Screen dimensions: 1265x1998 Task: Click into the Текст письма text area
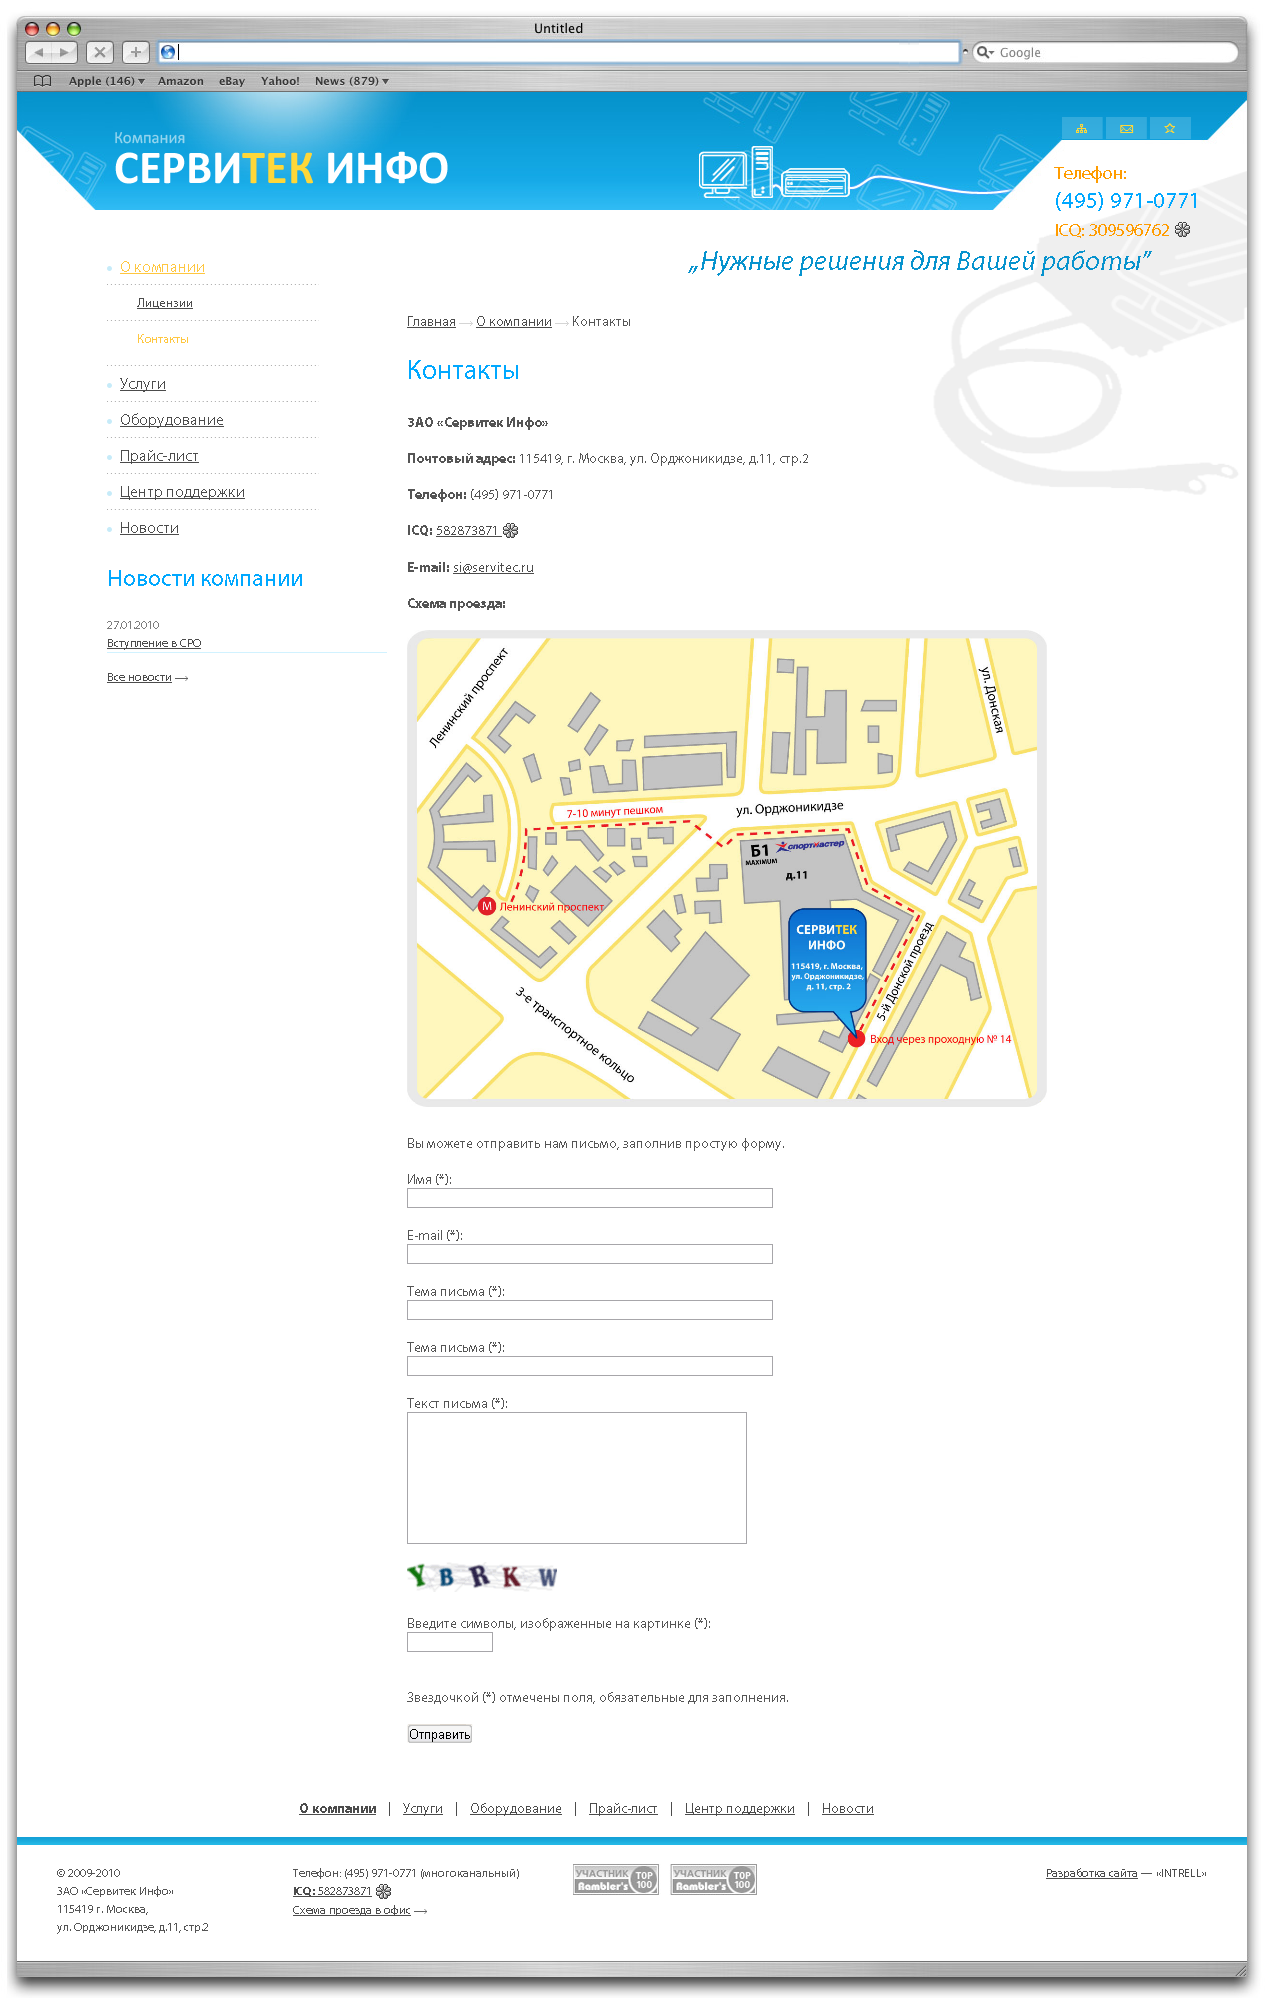click(577, 1478)
